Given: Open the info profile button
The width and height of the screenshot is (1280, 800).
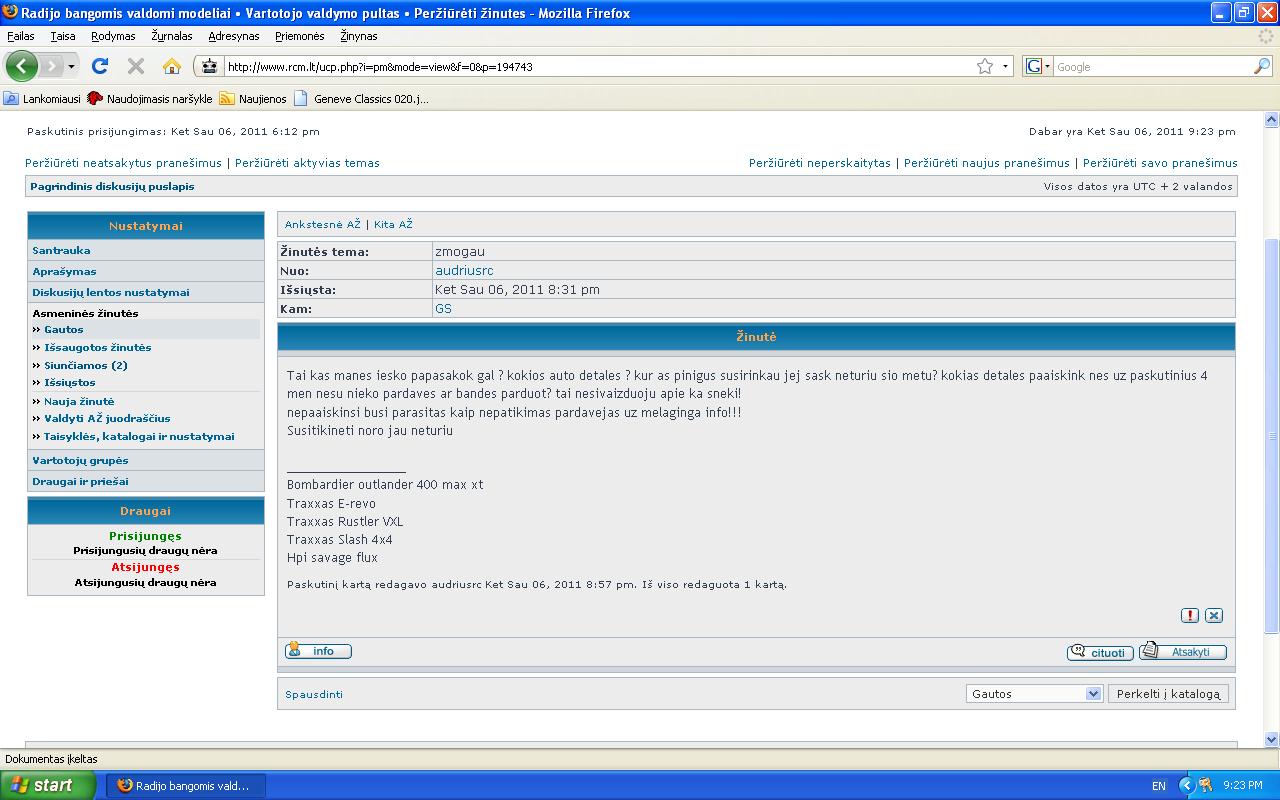Looking at the screenshot, I should point(318,651).
